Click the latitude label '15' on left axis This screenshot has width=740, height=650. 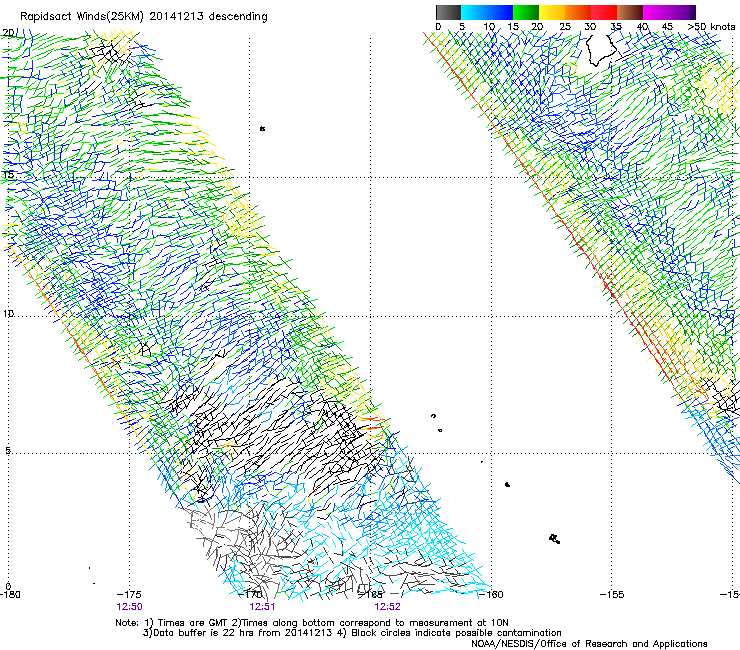(8, 175)
